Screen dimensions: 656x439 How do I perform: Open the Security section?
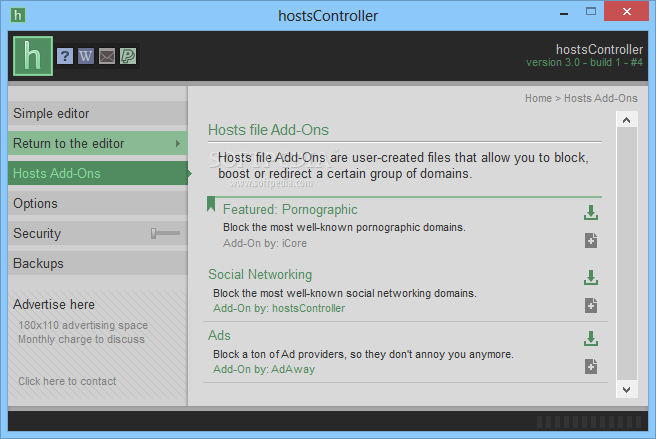tap(97, 234)
